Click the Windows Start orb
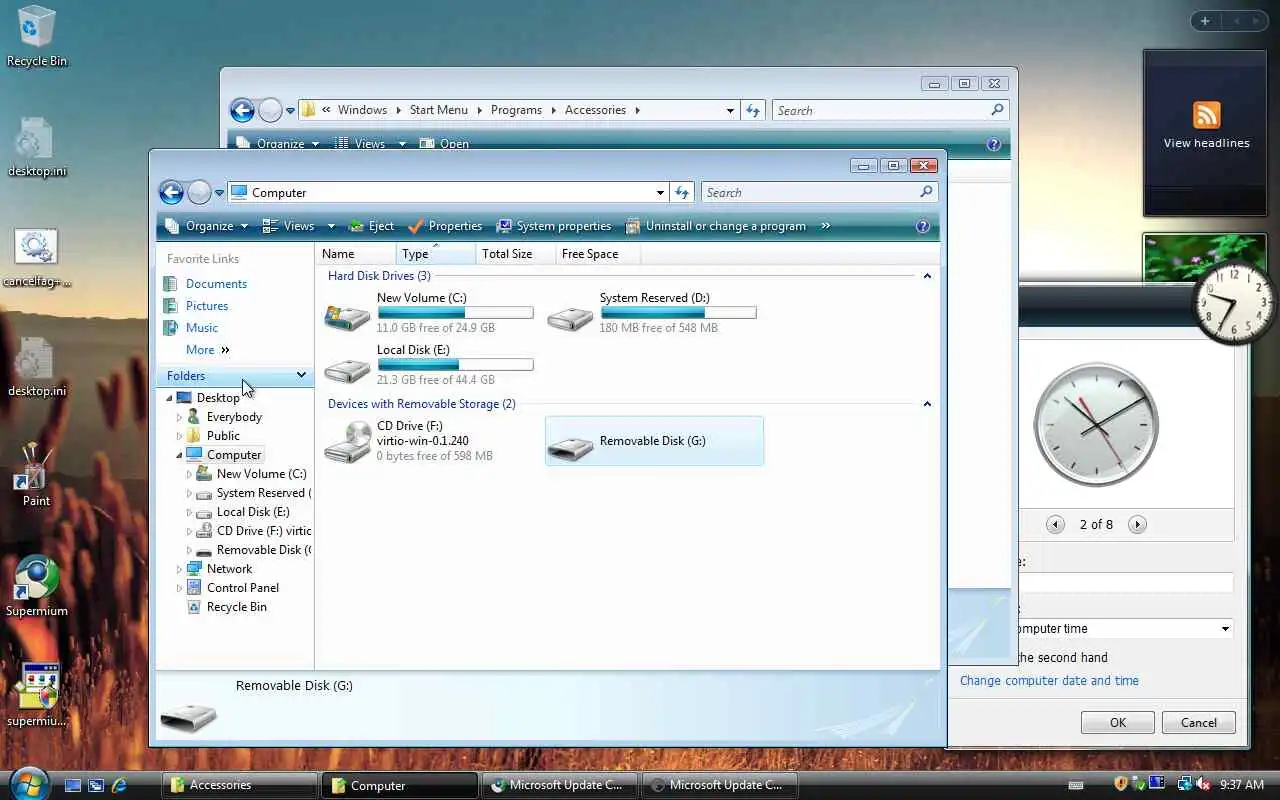The width and height of the screenshot is (1280, 800). coord(28,783)
